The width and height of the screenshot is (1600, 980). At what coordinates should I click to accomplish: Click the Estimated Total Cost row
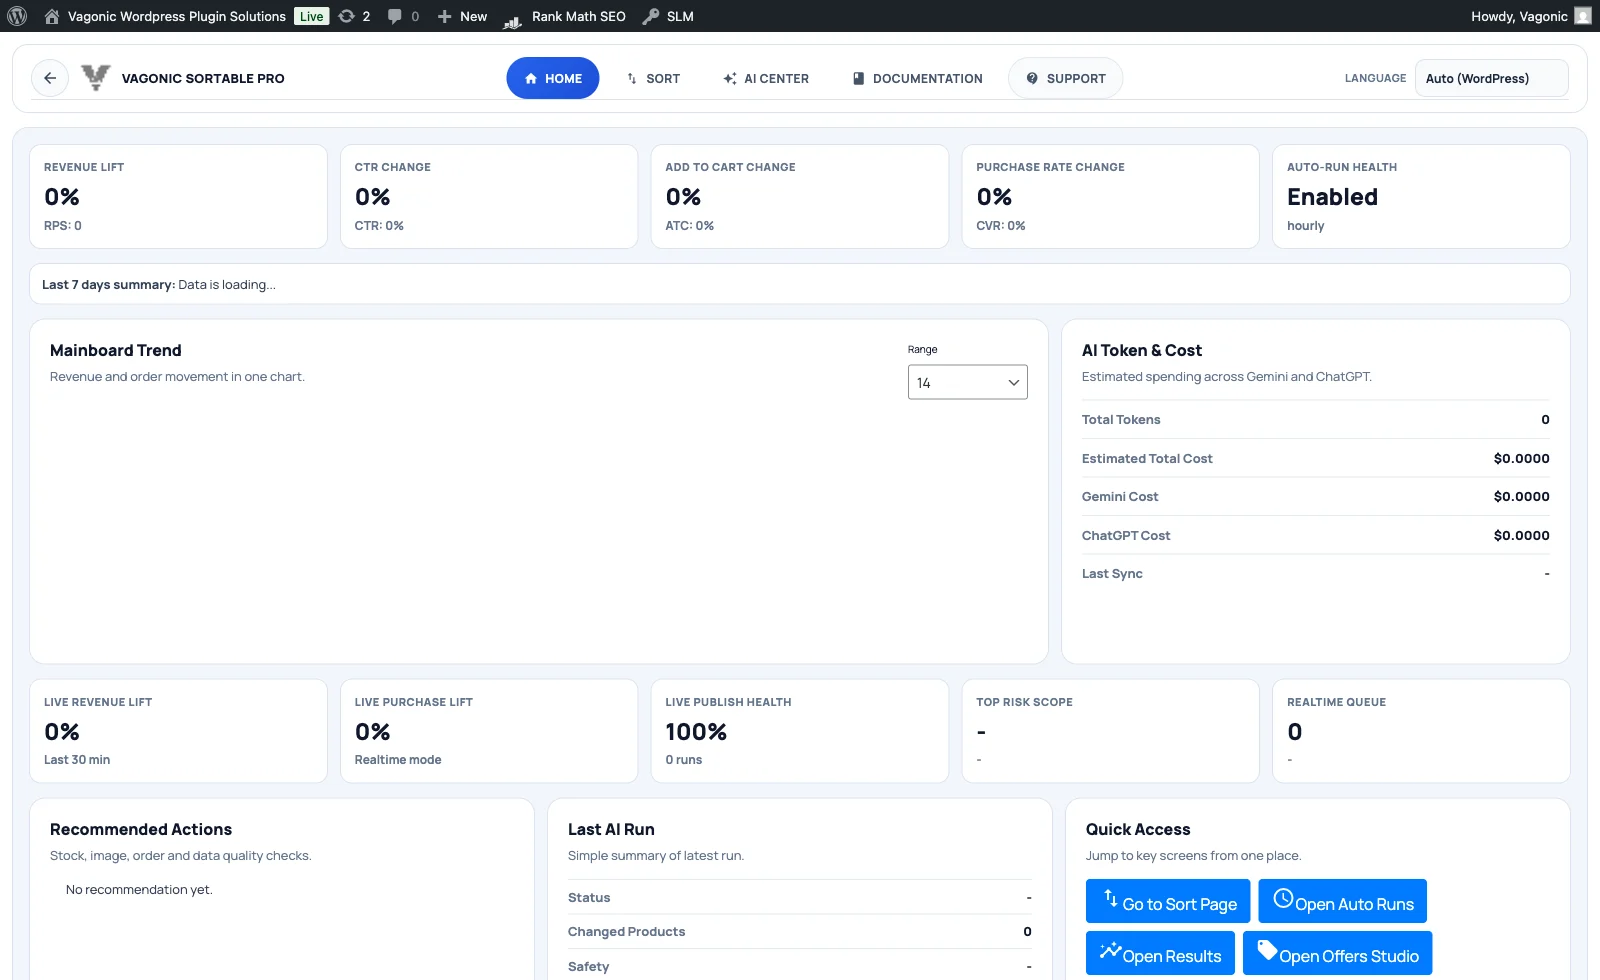[x=1315, y=458]
